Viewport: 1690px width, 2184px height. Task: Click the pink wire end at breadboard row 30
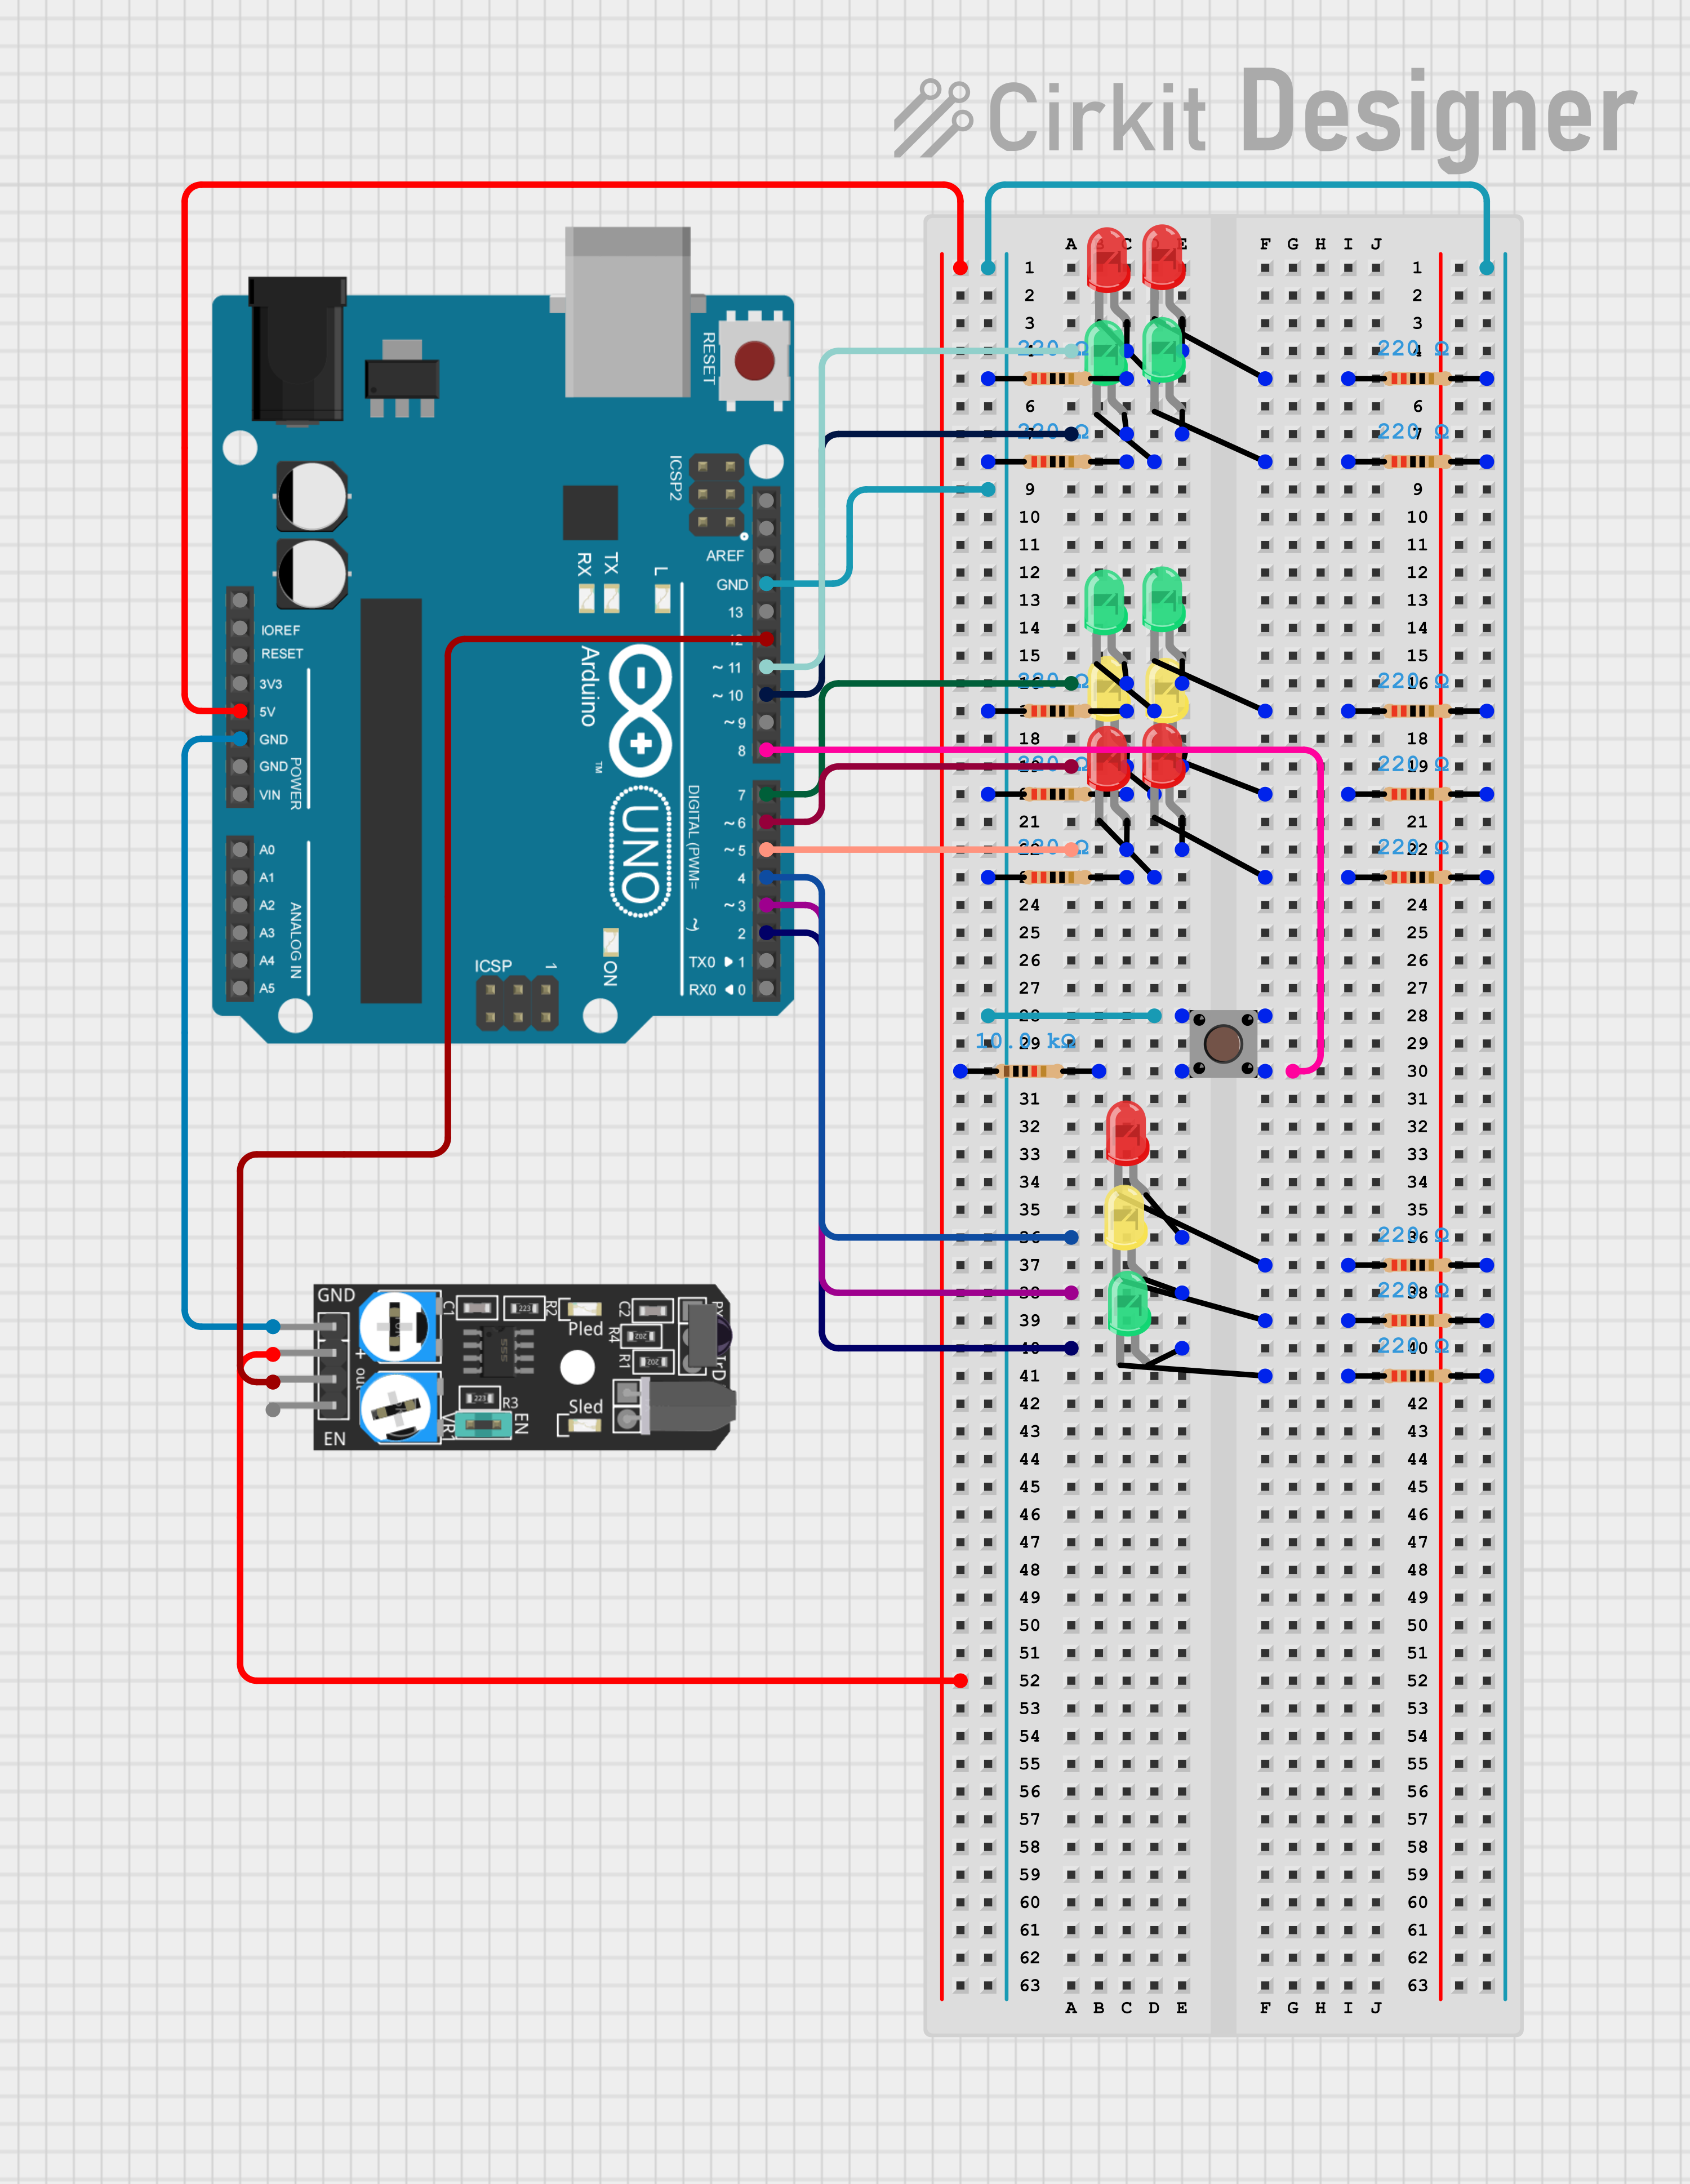[1293, 1071]
